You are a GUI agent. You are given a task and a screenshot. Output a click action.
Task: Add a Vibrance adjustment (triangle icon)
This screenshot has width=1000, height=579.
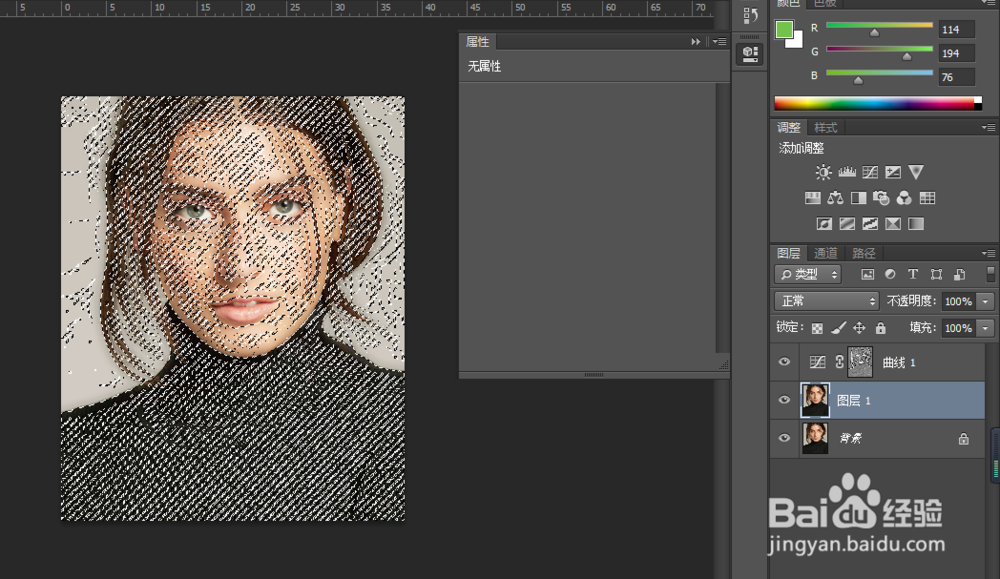tap(916, 172)
